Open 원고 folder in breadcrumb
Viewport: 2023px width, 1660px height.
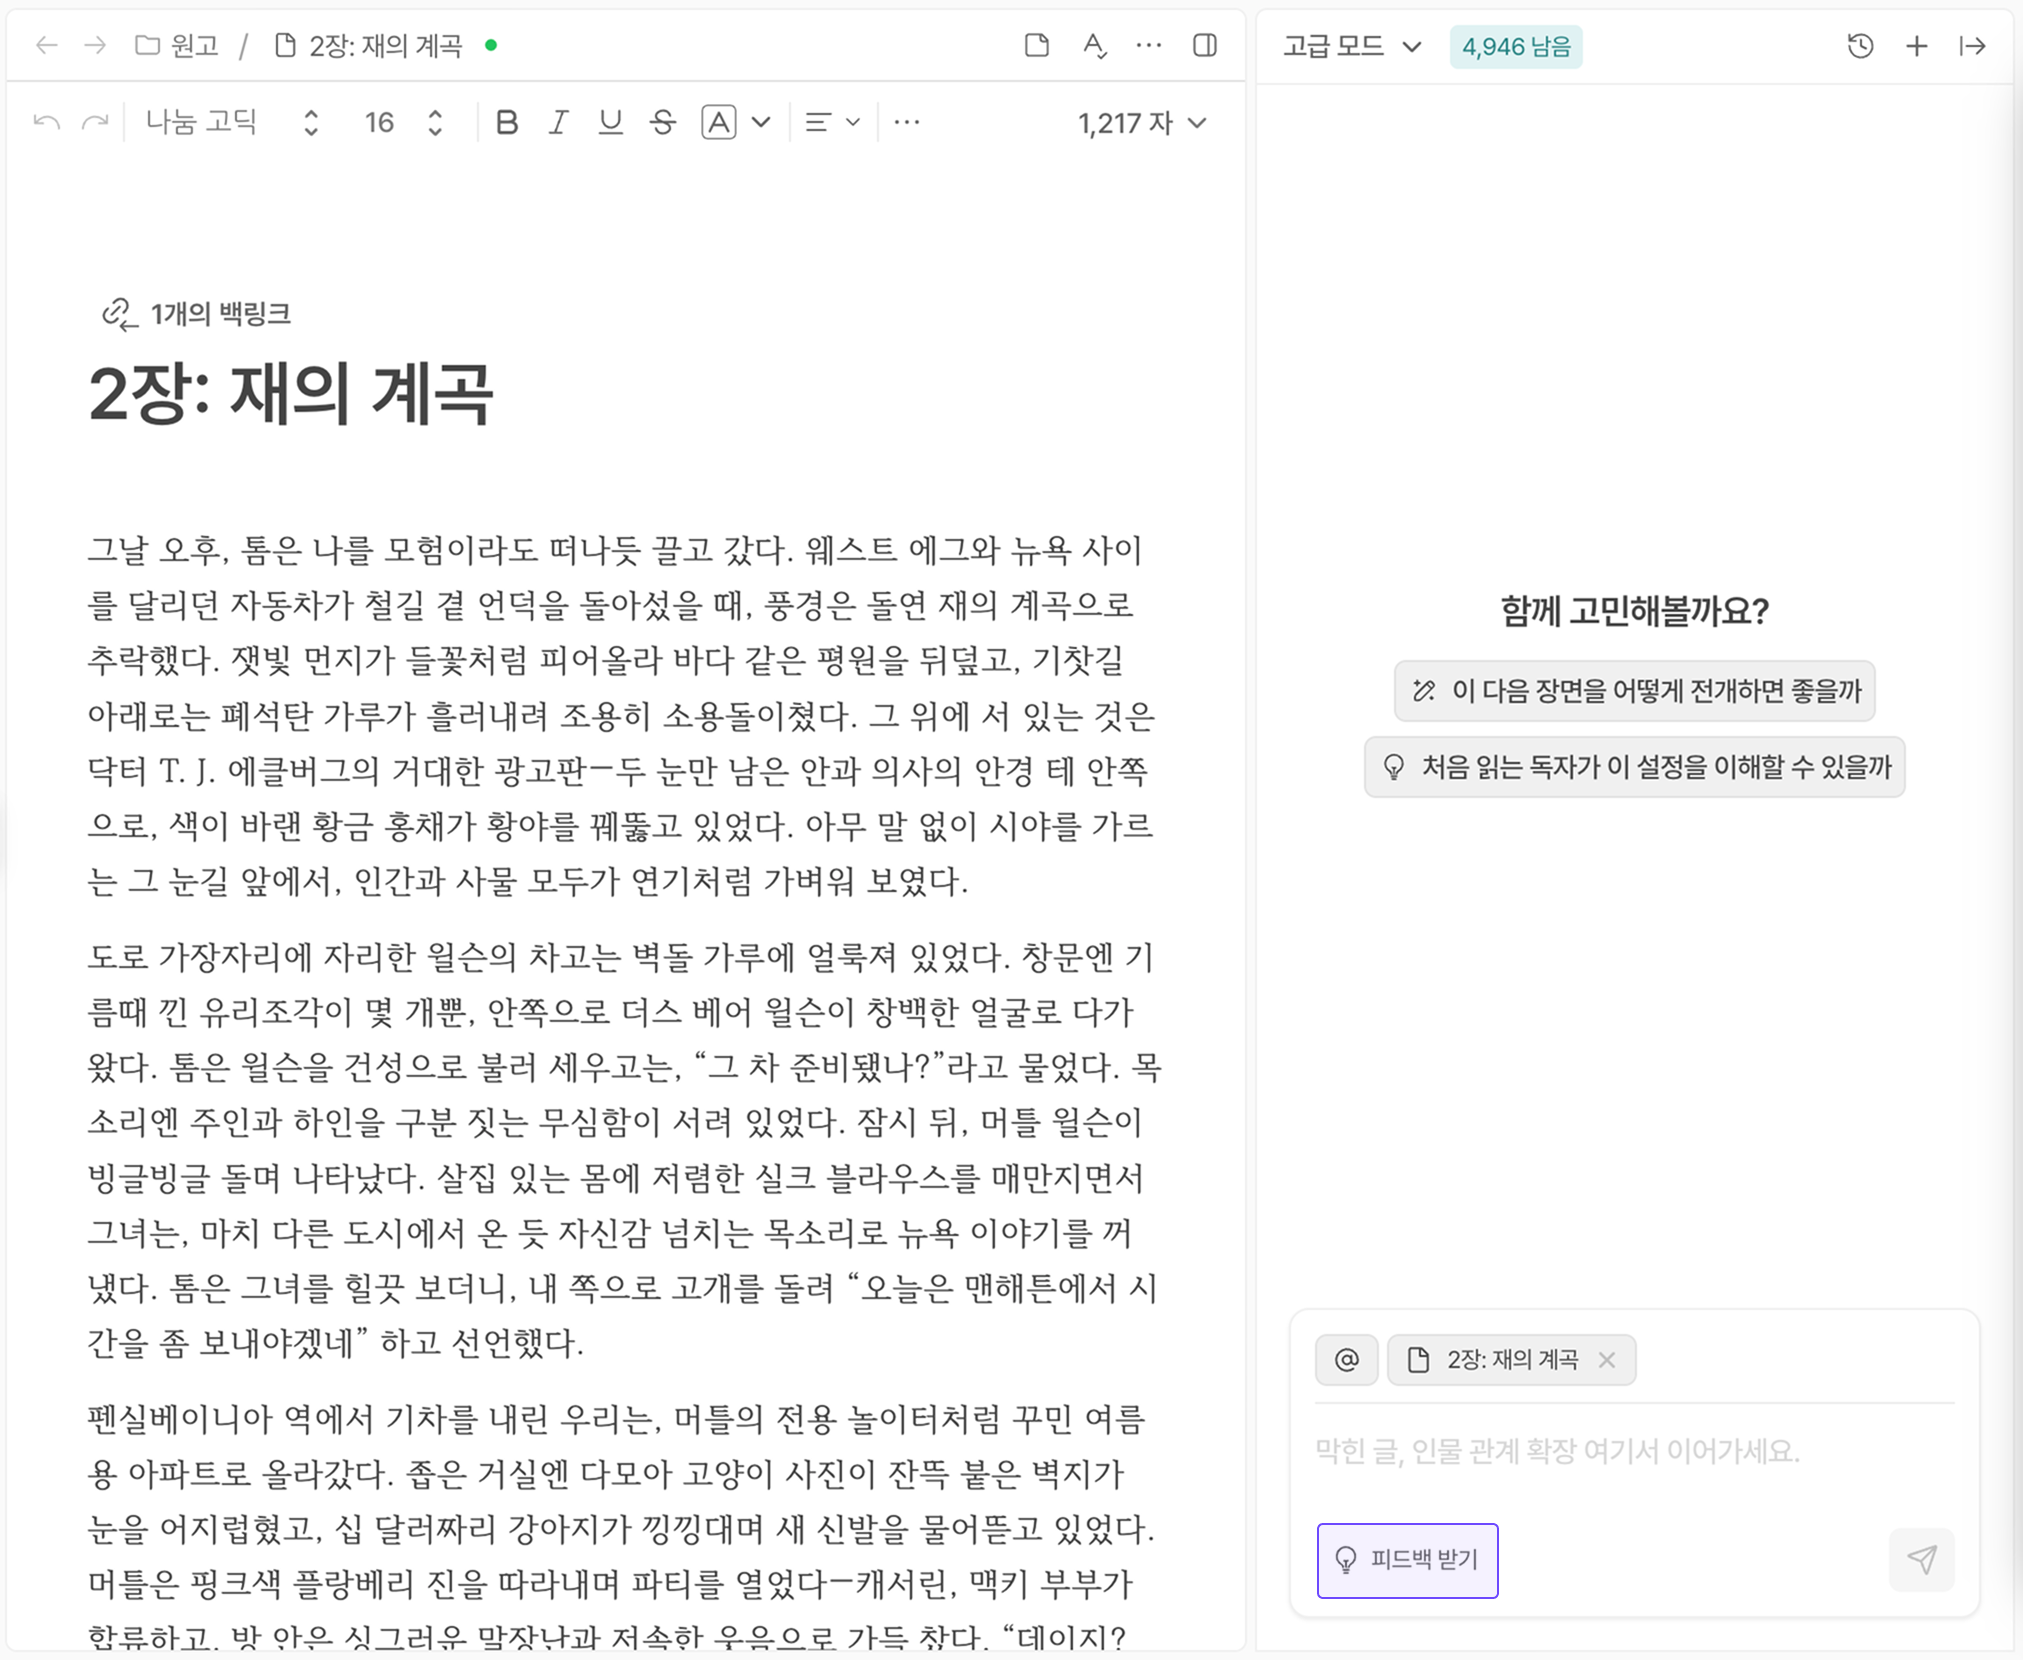[178, 46]
